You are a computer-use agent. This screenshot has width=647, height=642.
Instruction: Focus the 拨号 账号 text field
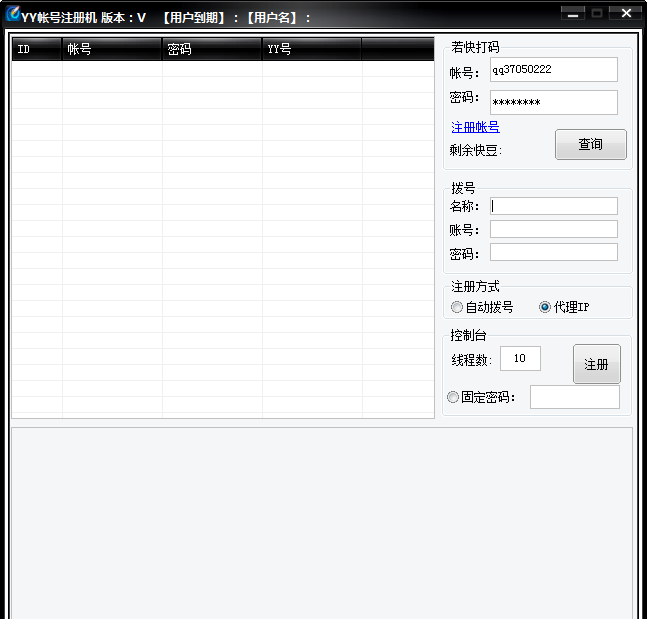pyautogui.click(x=554, y=229)
